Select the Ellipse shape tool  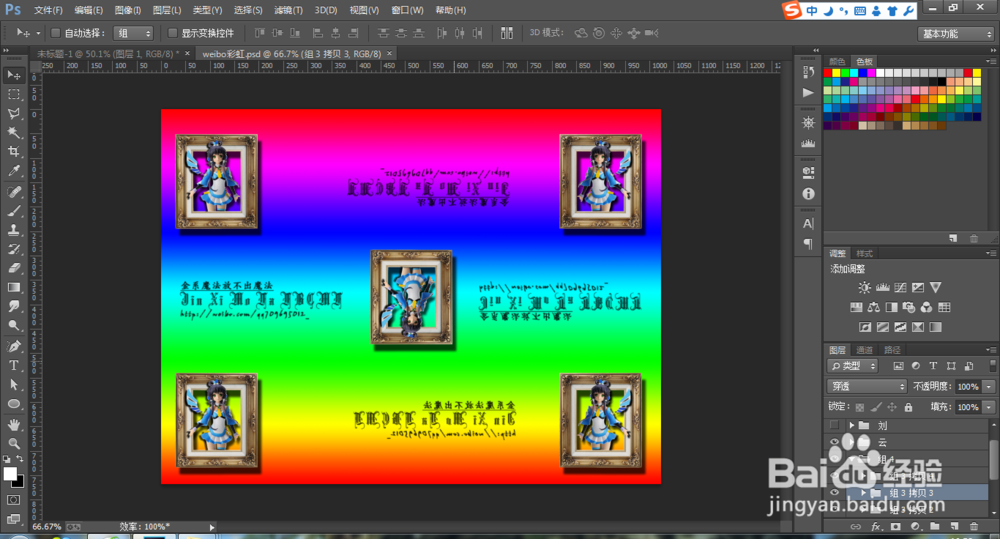coord(13,404)
